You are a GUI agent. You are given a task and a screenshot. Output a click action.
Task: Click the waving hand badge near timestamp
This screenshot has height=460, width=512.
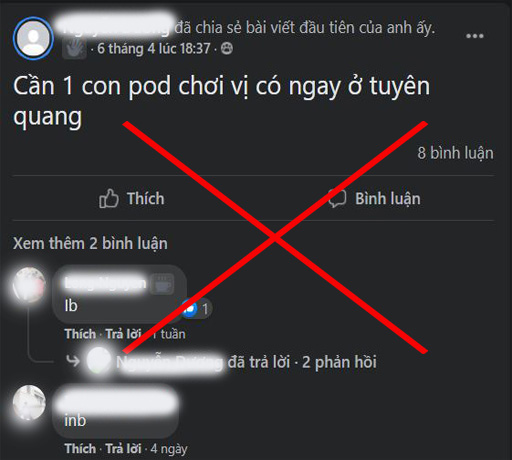[x=74, y=49]
